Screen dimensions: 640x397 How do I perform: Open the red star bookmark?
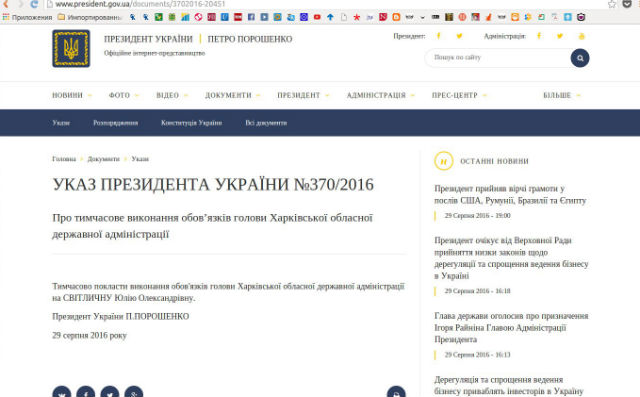pyautogui.click(x=357, y=17)
